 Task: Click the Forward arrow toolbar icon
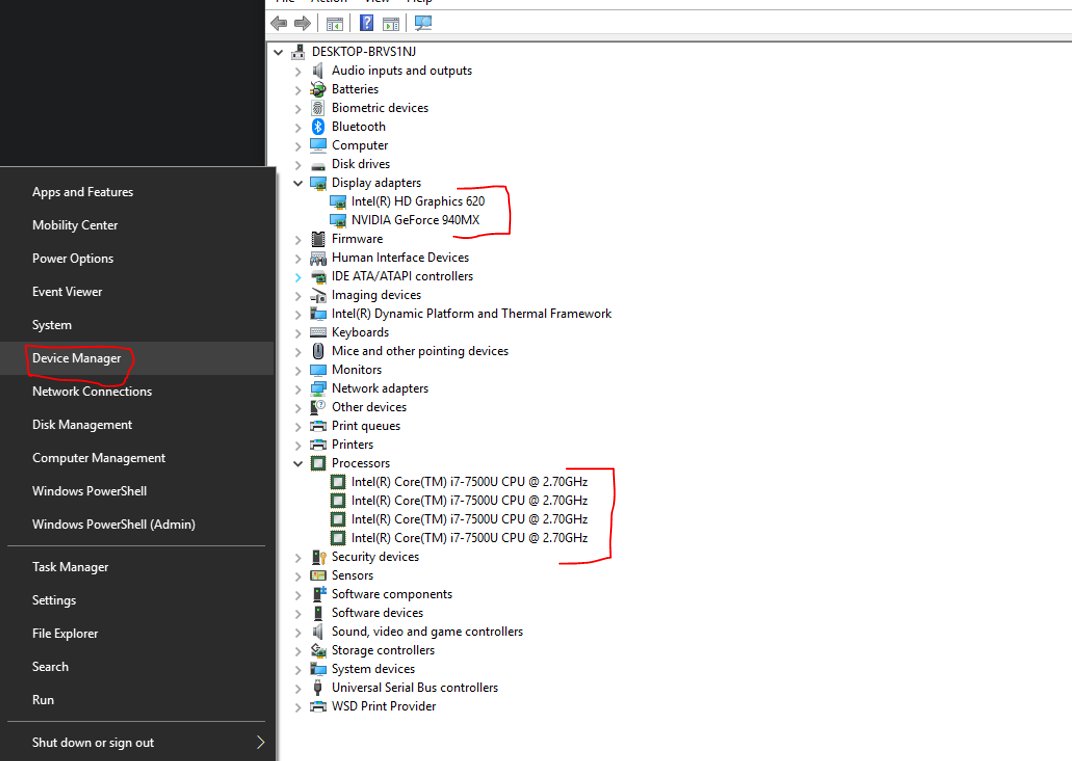(x=302, y=23)
